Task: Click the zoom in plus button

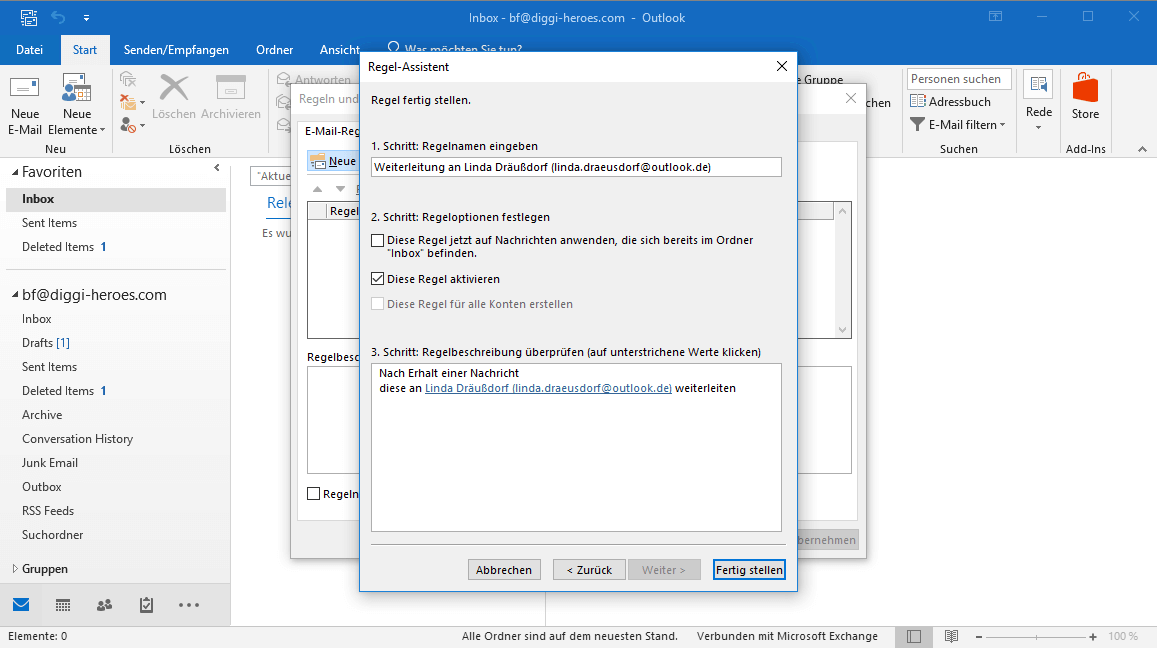Action: (x=1093, y=636)
